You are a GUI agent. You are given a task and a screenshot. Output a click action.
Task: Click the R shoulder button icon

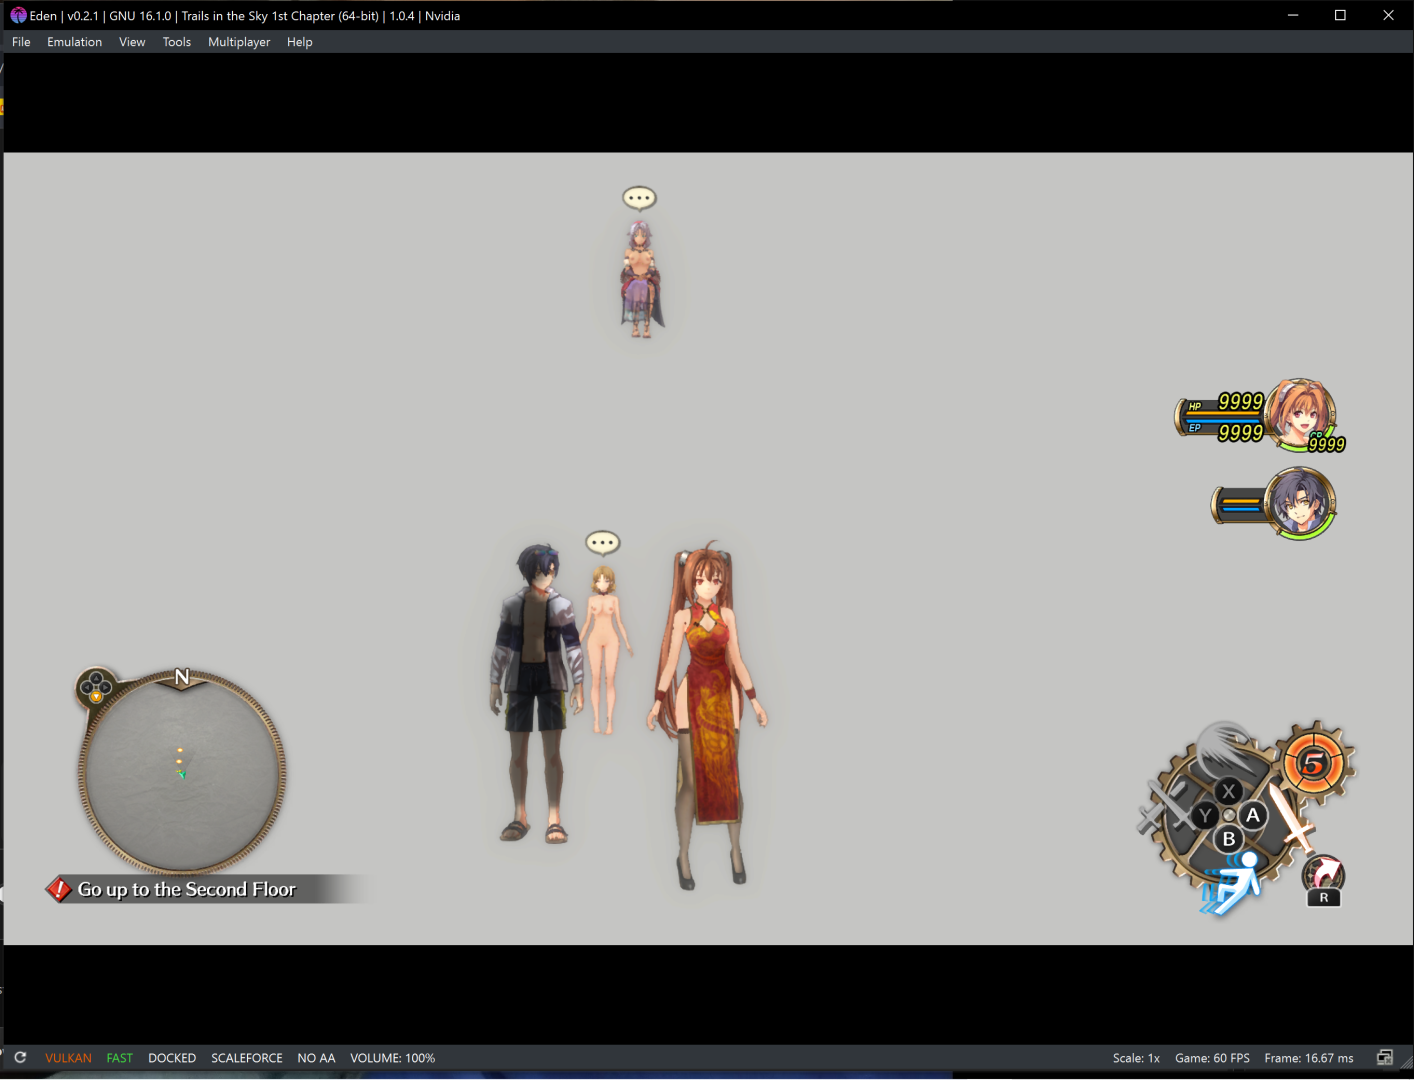click(x=1324, y=881)
